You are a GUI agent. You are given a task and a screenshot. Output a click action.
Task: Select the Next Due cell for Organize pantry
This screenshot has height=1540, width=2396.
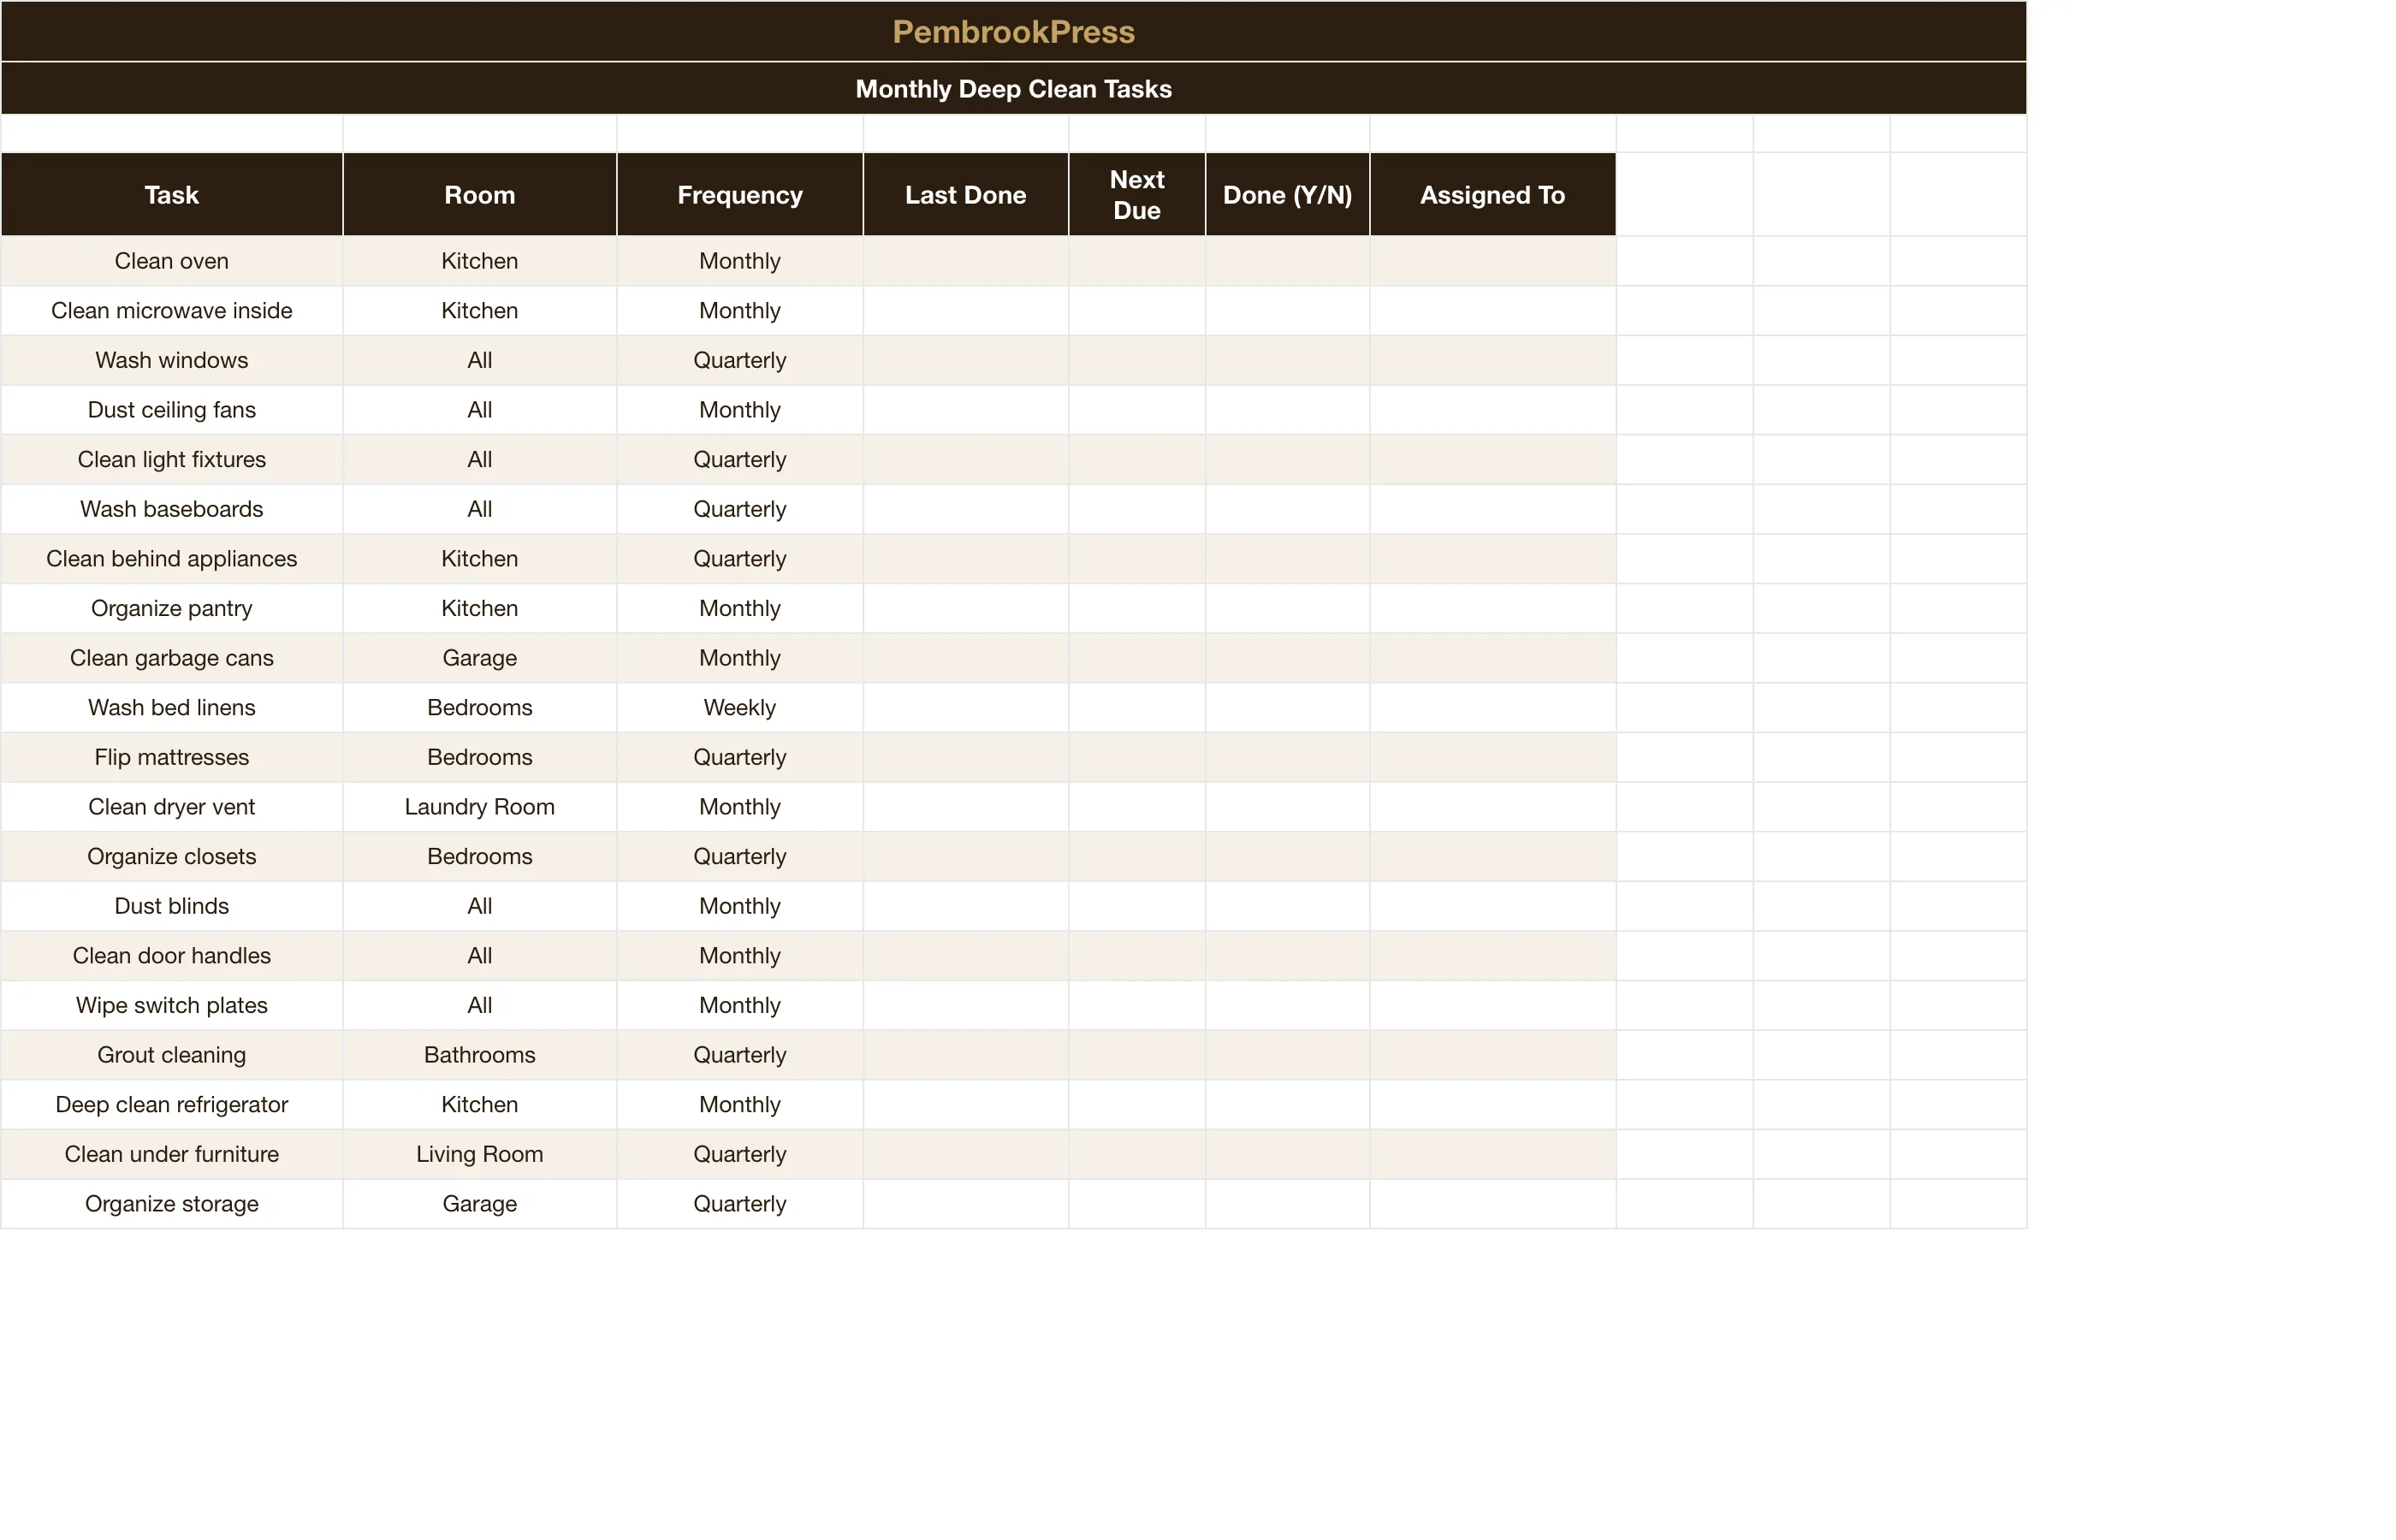point(1137,608)
